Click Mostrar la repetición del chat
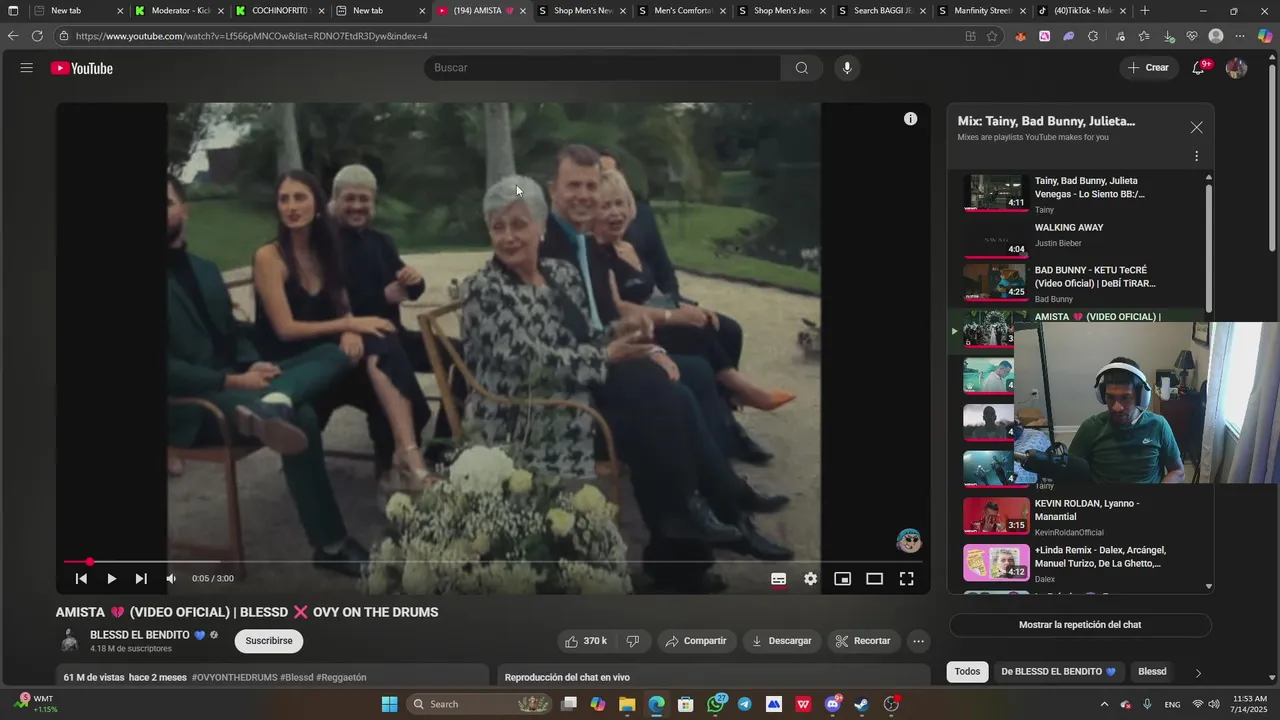Image resolution: width=1280 pixels, height=720 pixels. point(1080,625)
